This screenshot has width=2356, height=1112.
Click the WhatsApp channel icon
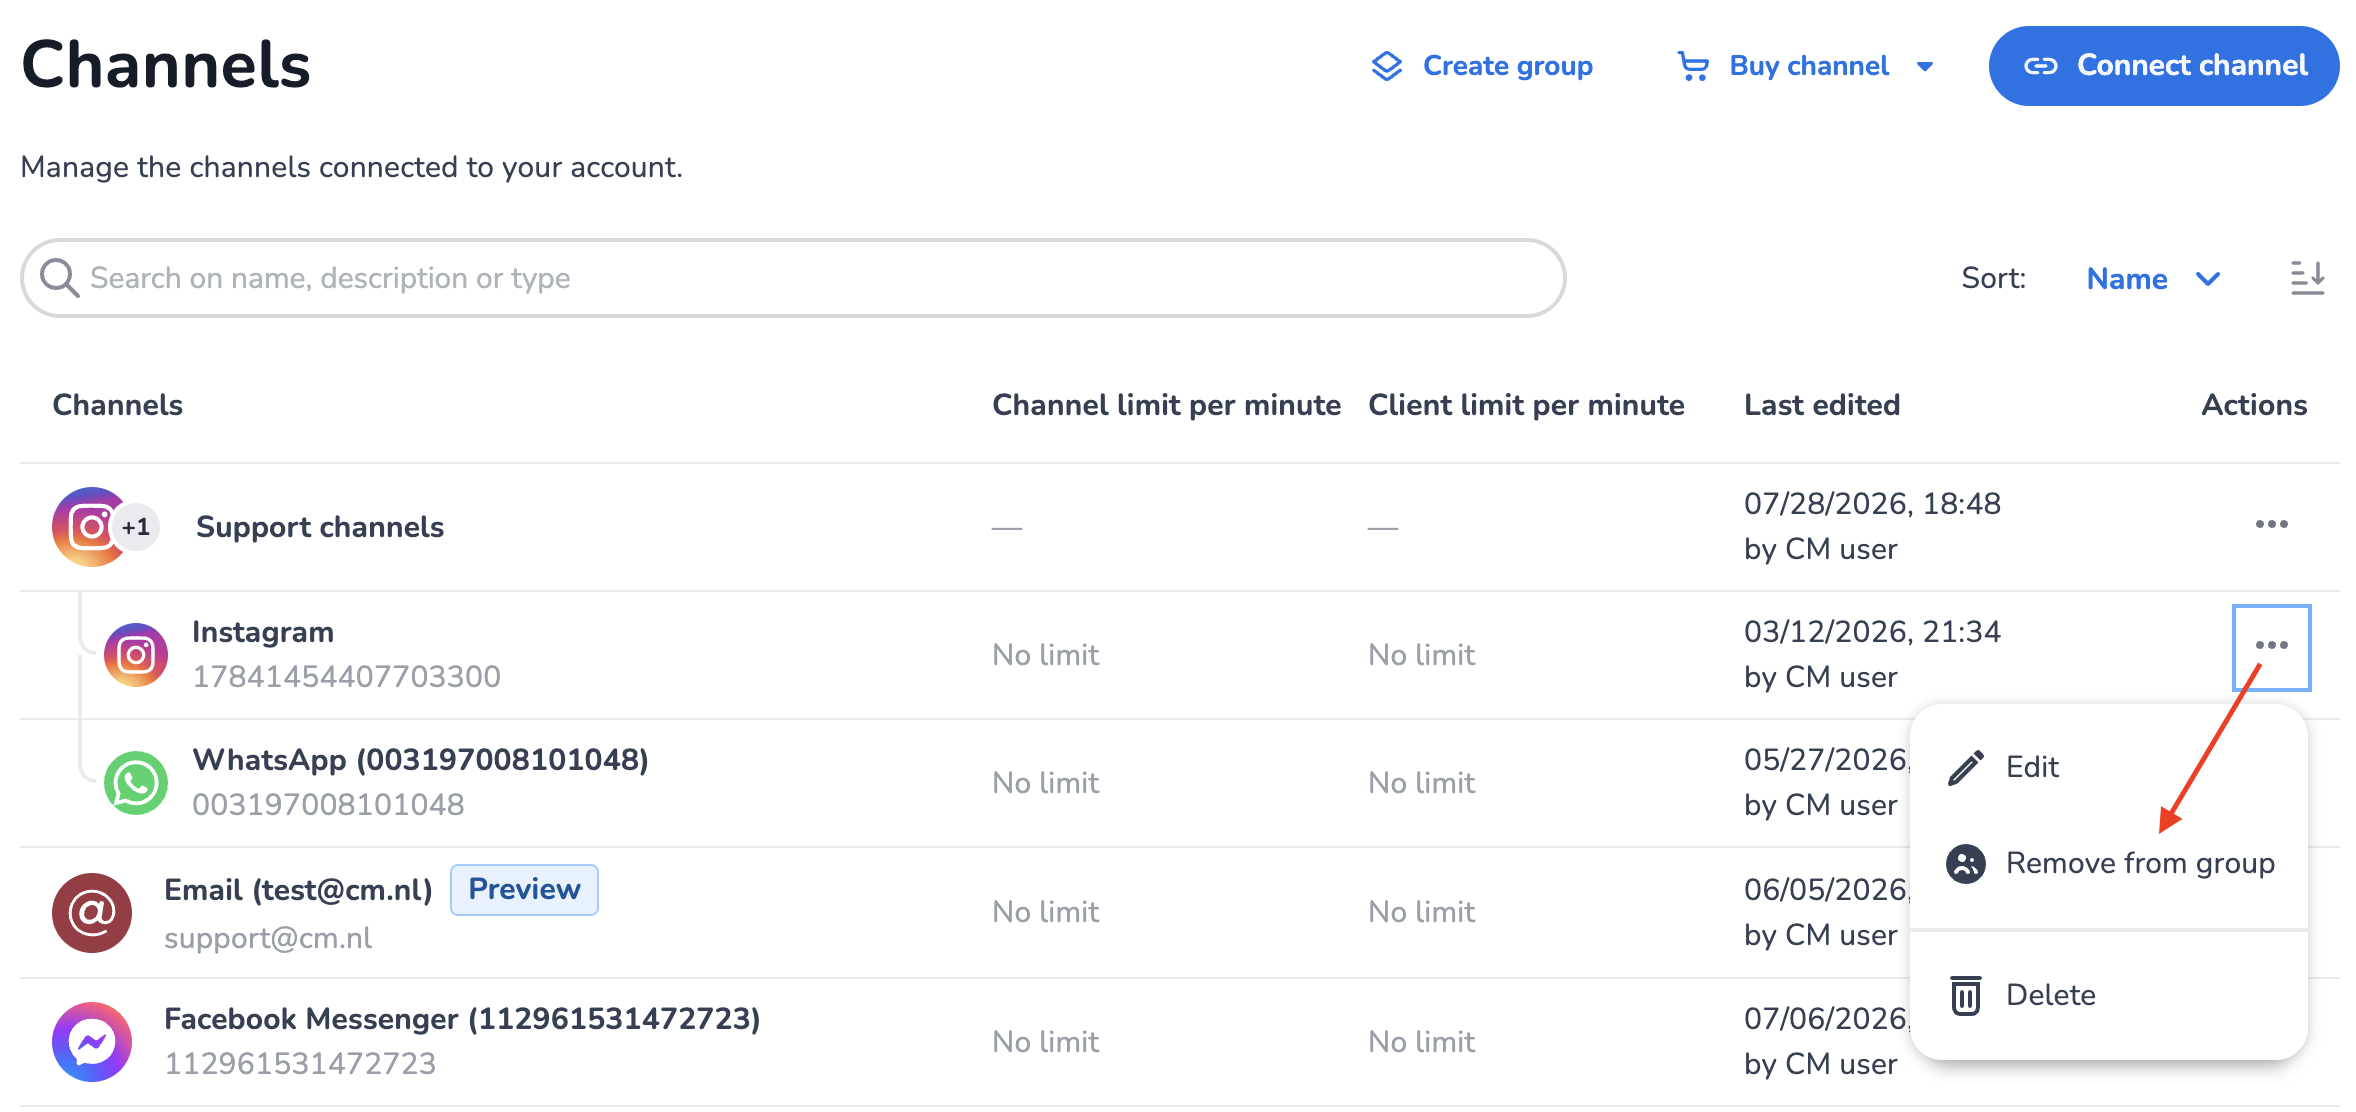[136, 783]
